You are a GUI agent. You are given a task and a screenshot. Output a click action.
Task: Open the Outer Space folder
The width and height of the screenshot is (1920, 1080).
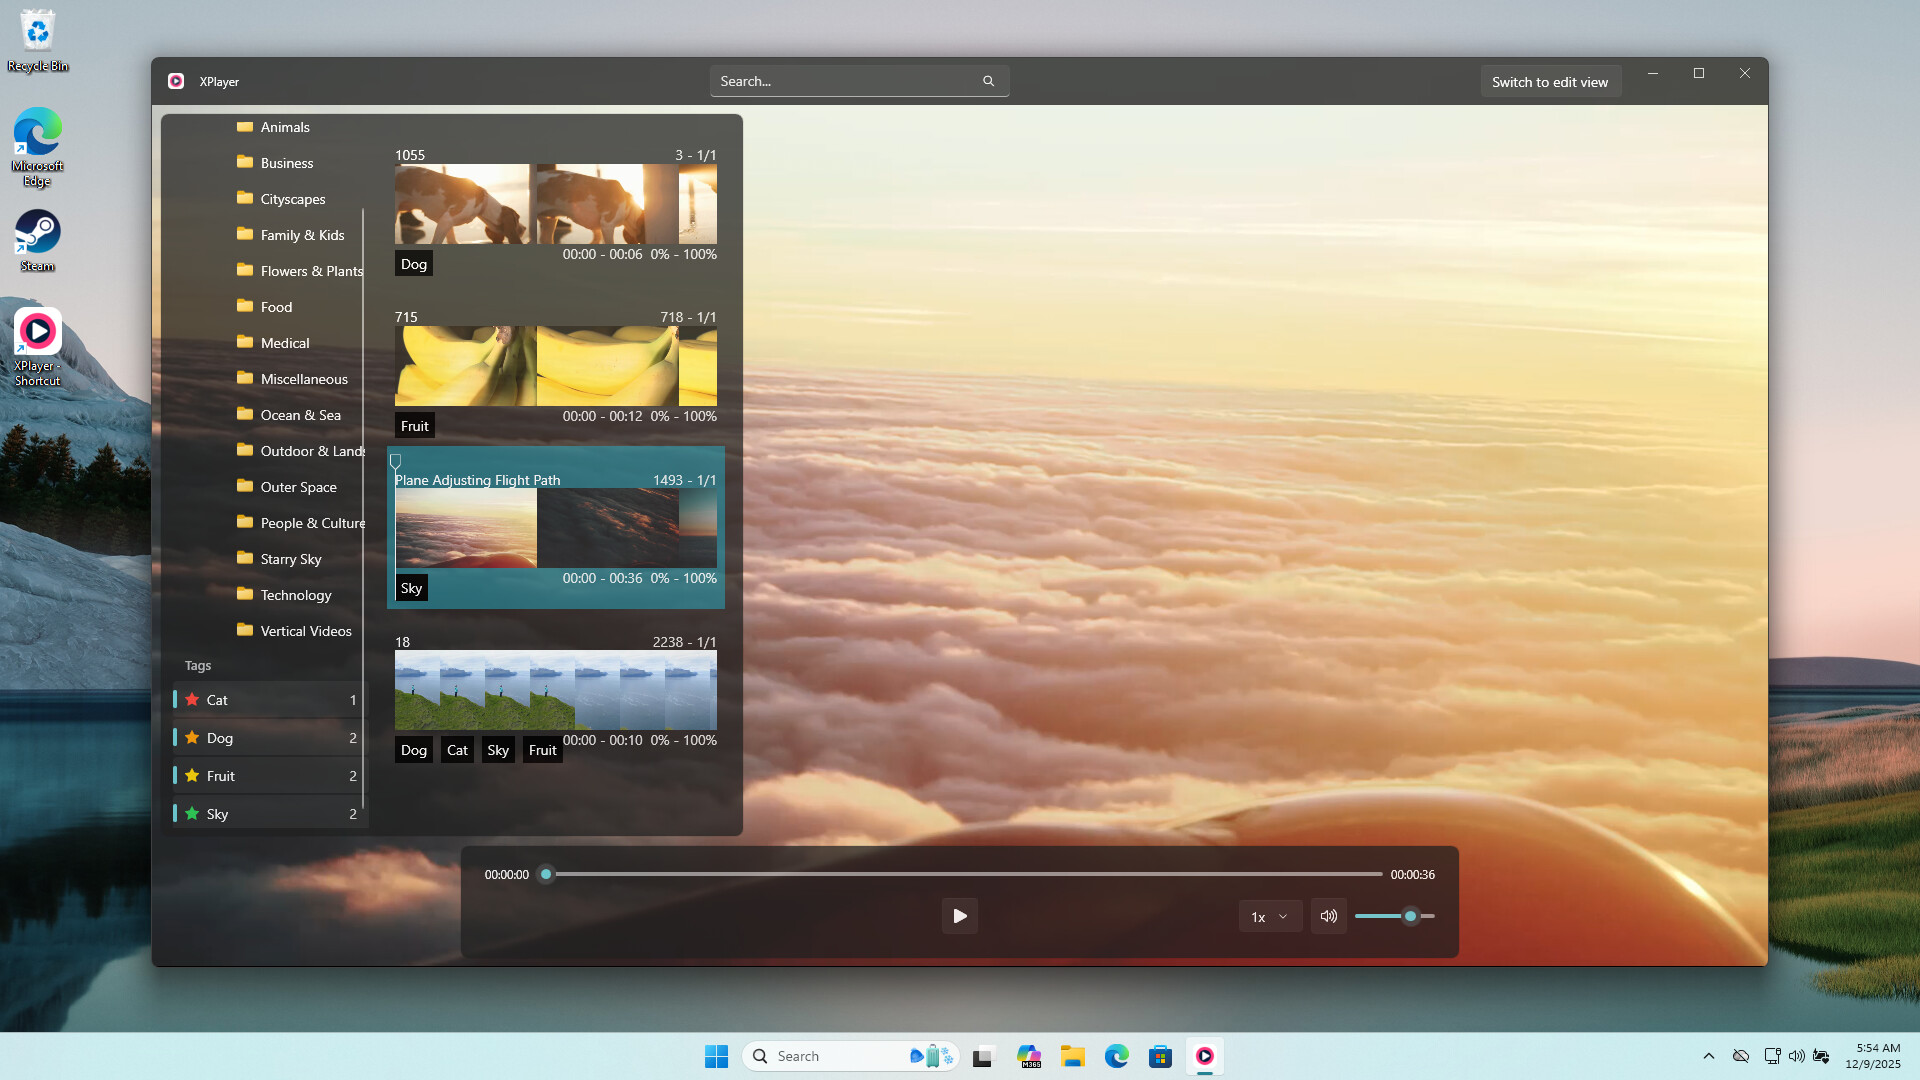tap(298, 487)
